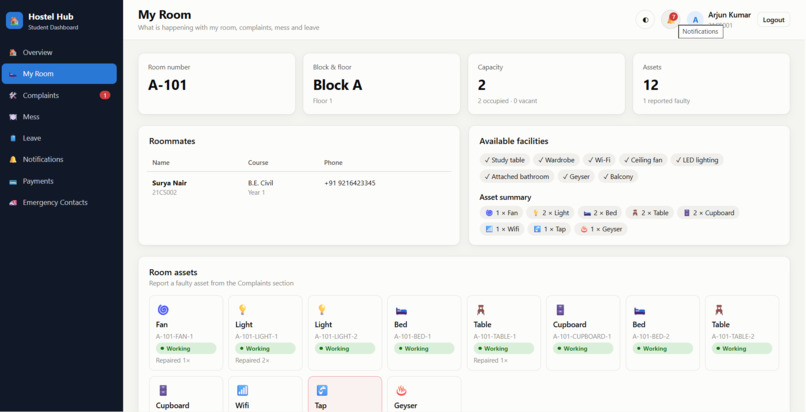Image resolution: width=806 pixels, height=412 pixels.
Task: Click the Arjun Kumar profile name
Action: coord(729,15)
